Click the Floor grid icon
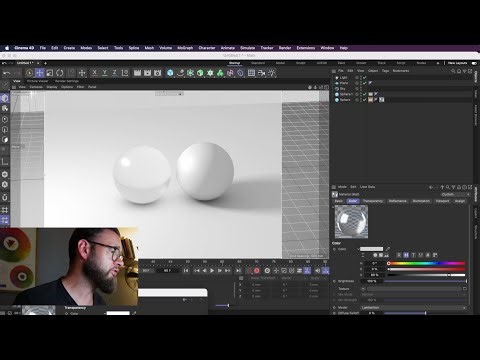This screenshot has height=360, width=480. (252, 73)
